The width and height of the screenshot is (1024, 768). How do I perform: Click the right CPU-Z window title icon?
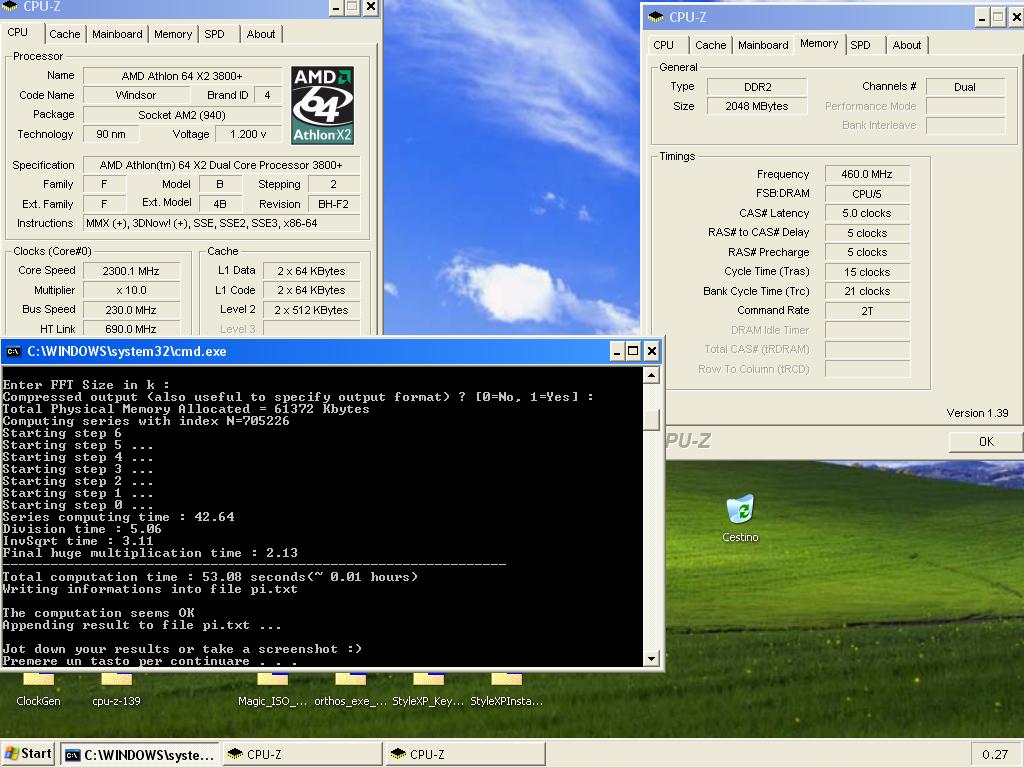pos(655,18)
